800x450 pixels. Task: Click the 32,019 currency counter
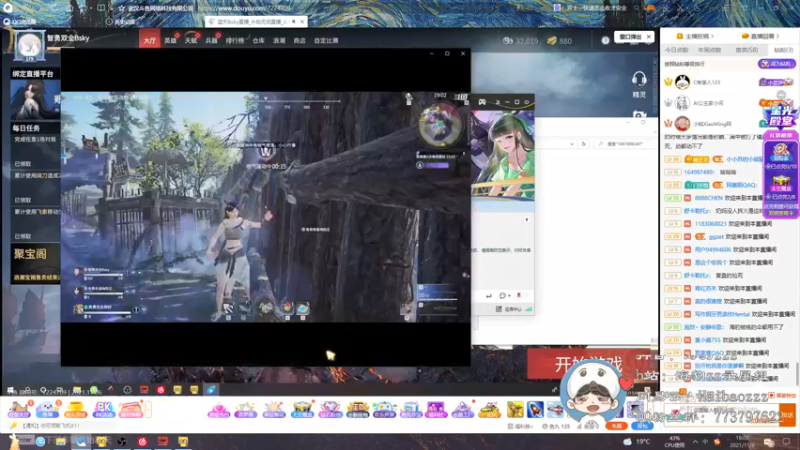520,41
